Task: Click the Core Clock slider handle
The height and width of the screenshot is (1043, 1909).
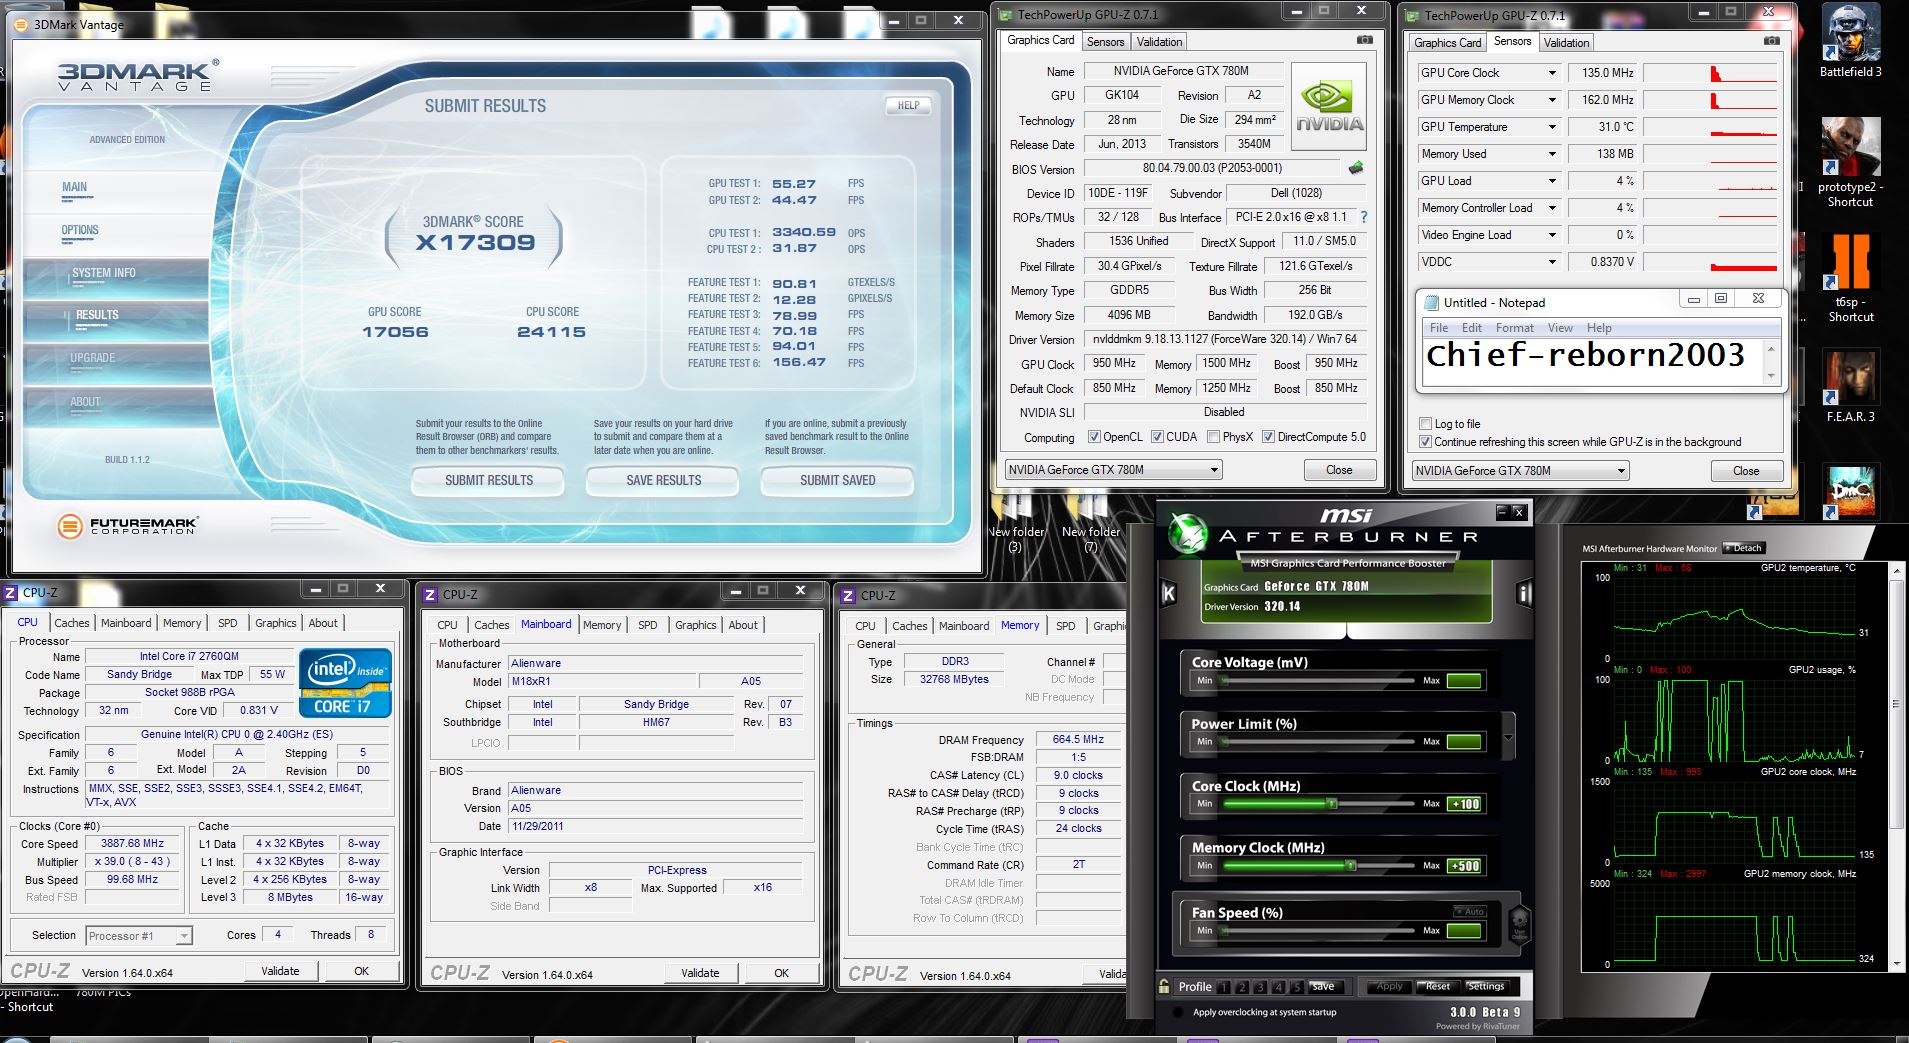Action: click(1331, 803)
